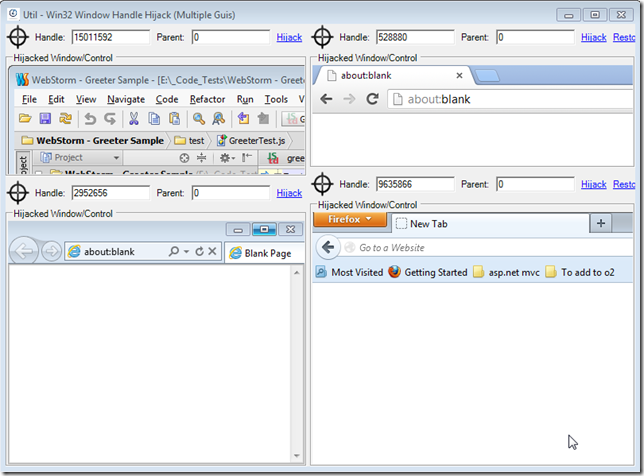Image resolution: width=644 pixels, height=476 pixels.
Task: Click Chrome's forward arrow button
Action: coord(349,99)
